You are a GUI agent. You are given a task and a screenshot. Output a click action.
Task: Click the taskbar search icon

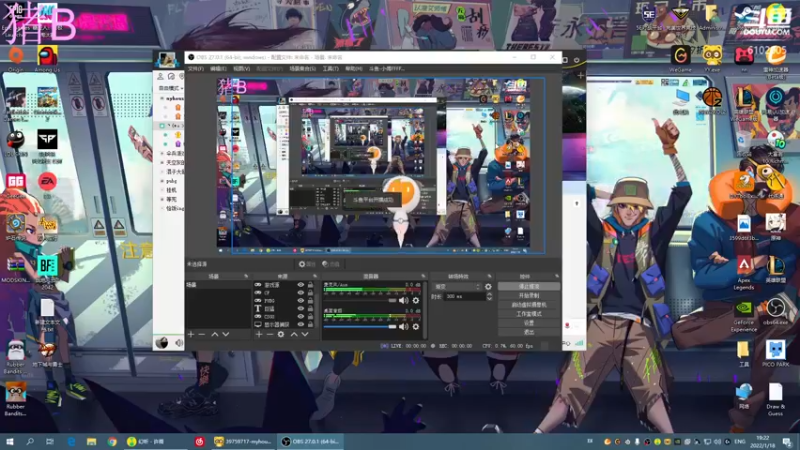click(x=30, y=441)
